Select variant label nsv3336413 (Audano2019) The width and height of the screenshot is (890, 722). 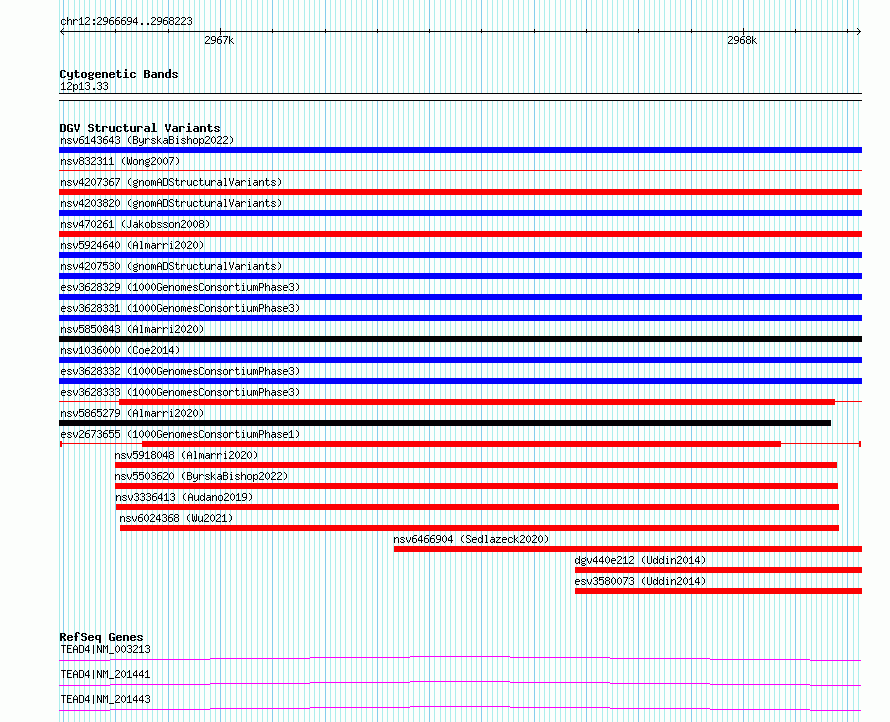pyautogui.click(x=184, y=497)
